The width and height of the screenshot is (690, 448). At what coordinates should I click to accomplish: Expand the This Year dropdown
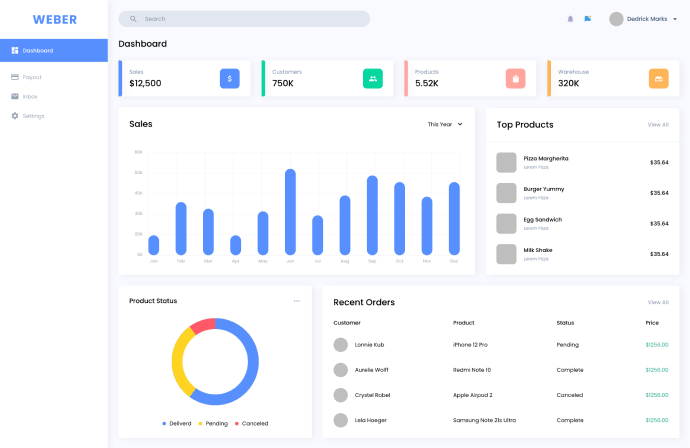445,125
